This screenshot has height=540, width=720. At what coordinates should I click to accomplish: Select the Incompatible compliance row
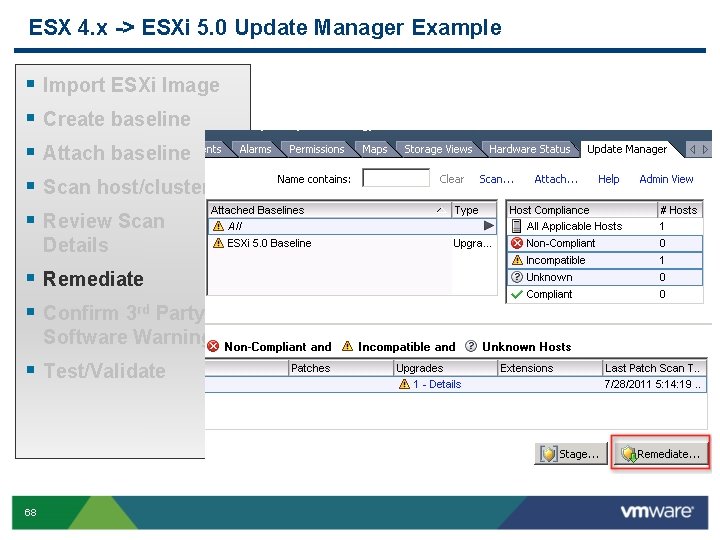click(605, 260)
